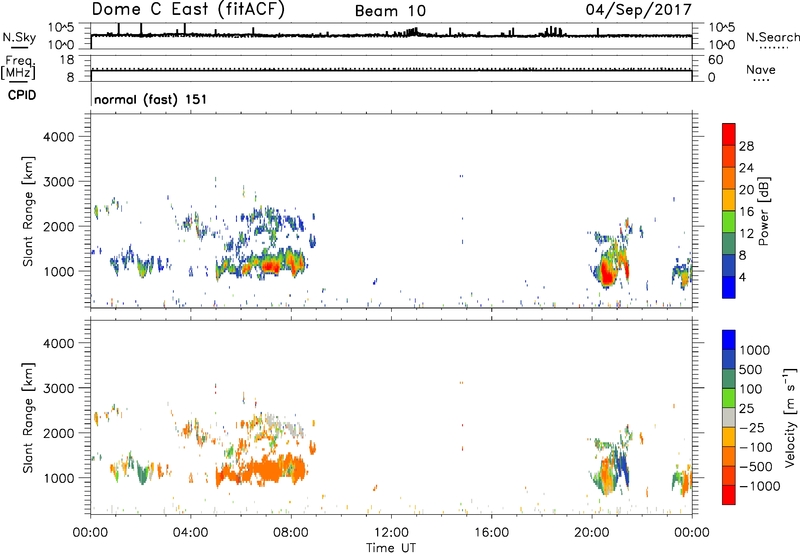Click the 'Power [dB]' color bar label
Image resolution: width=800 pixels, height=554 pixels.
763,211
